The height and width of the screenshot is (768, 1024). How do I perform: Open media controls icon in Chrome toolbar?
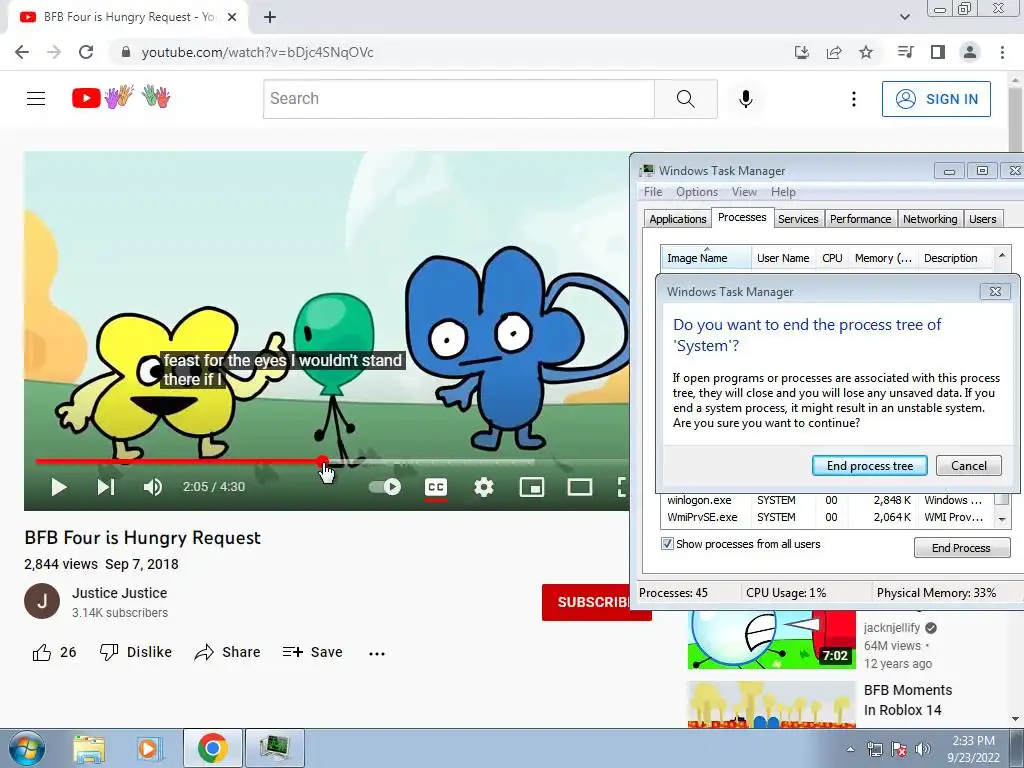pos(906,52)
